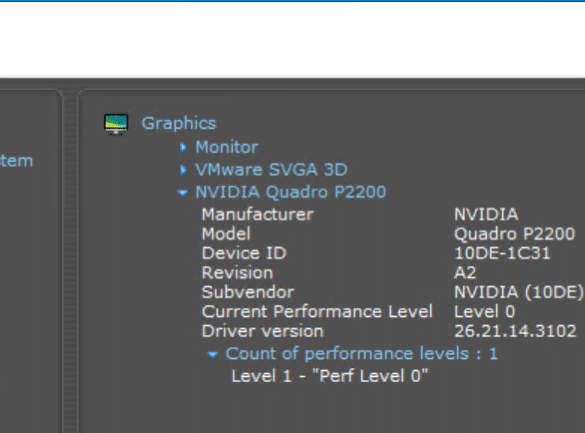This screenshot has height=433, width=585.
Task: Click the Graphics monitor icon
Action: pos(116,124)
